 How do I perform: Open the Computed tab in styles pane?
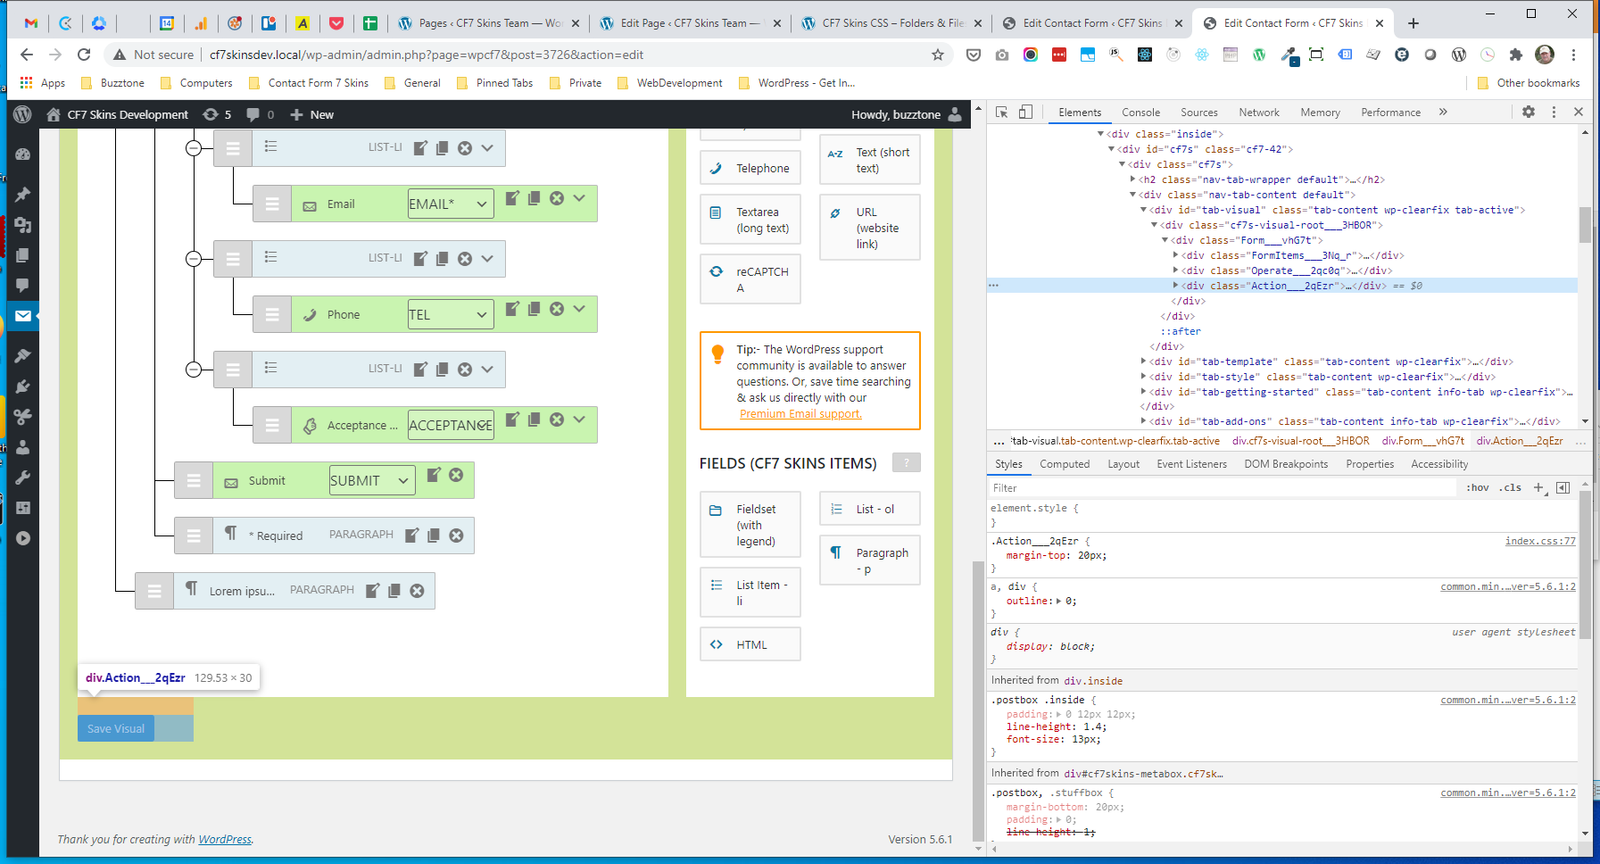pos(1064,464)
